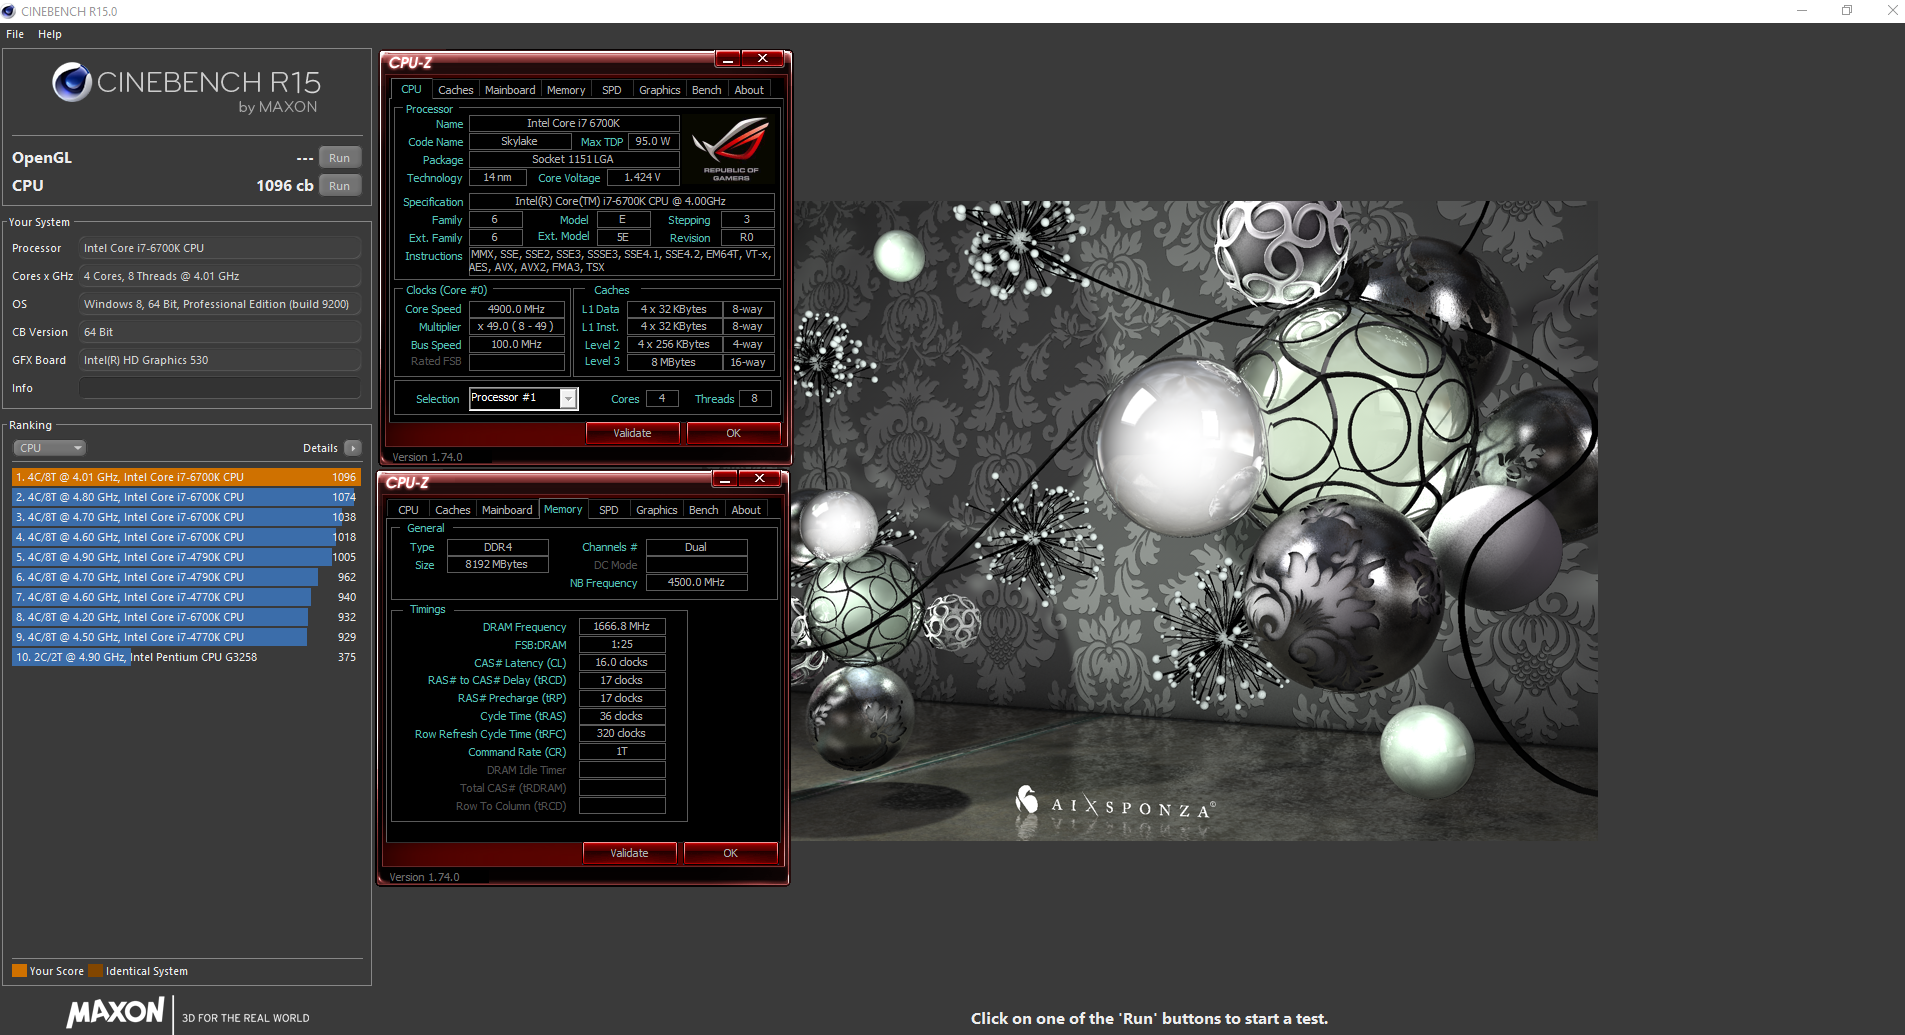Minimize the lower CPU-Z window
This screenshot has width=1905, height=1035.
coord(724,479)
